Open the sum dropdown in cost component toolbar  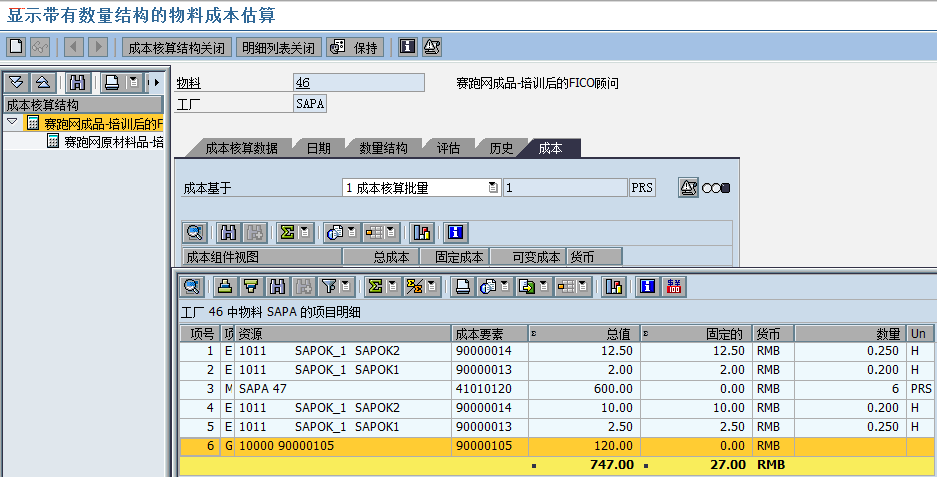(x=305, y=233)
